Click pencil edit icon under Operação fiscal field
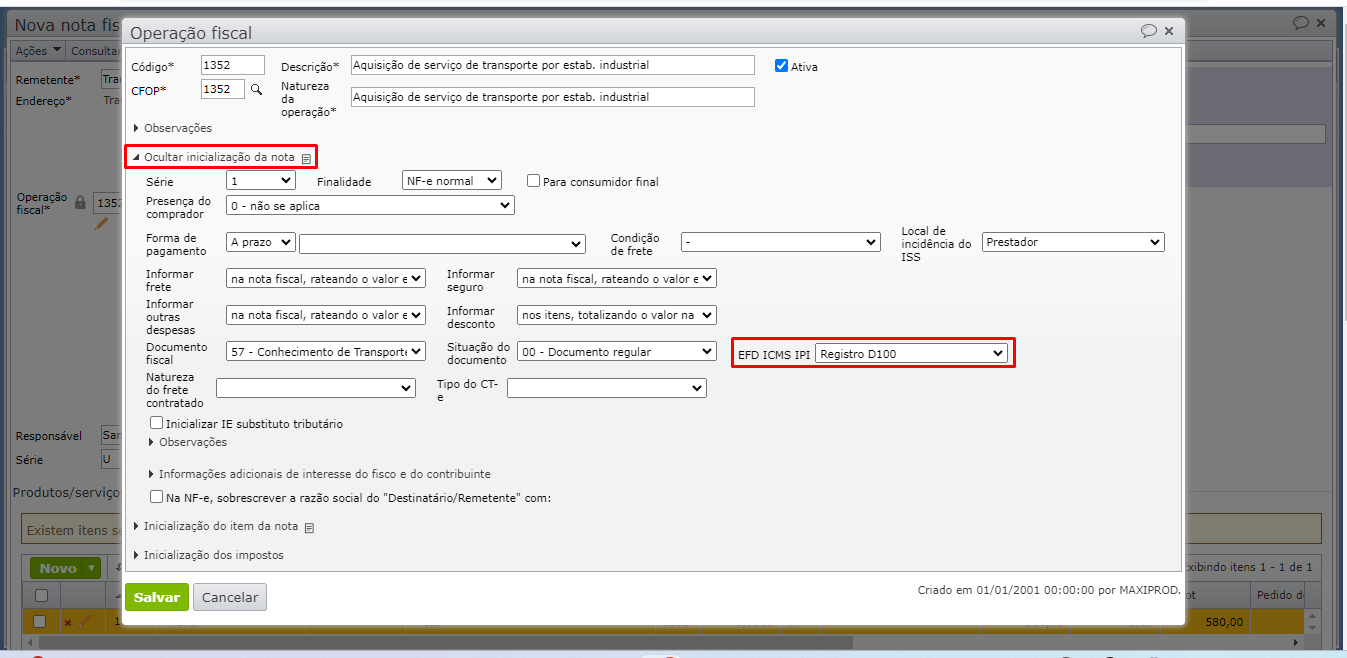 101,224
